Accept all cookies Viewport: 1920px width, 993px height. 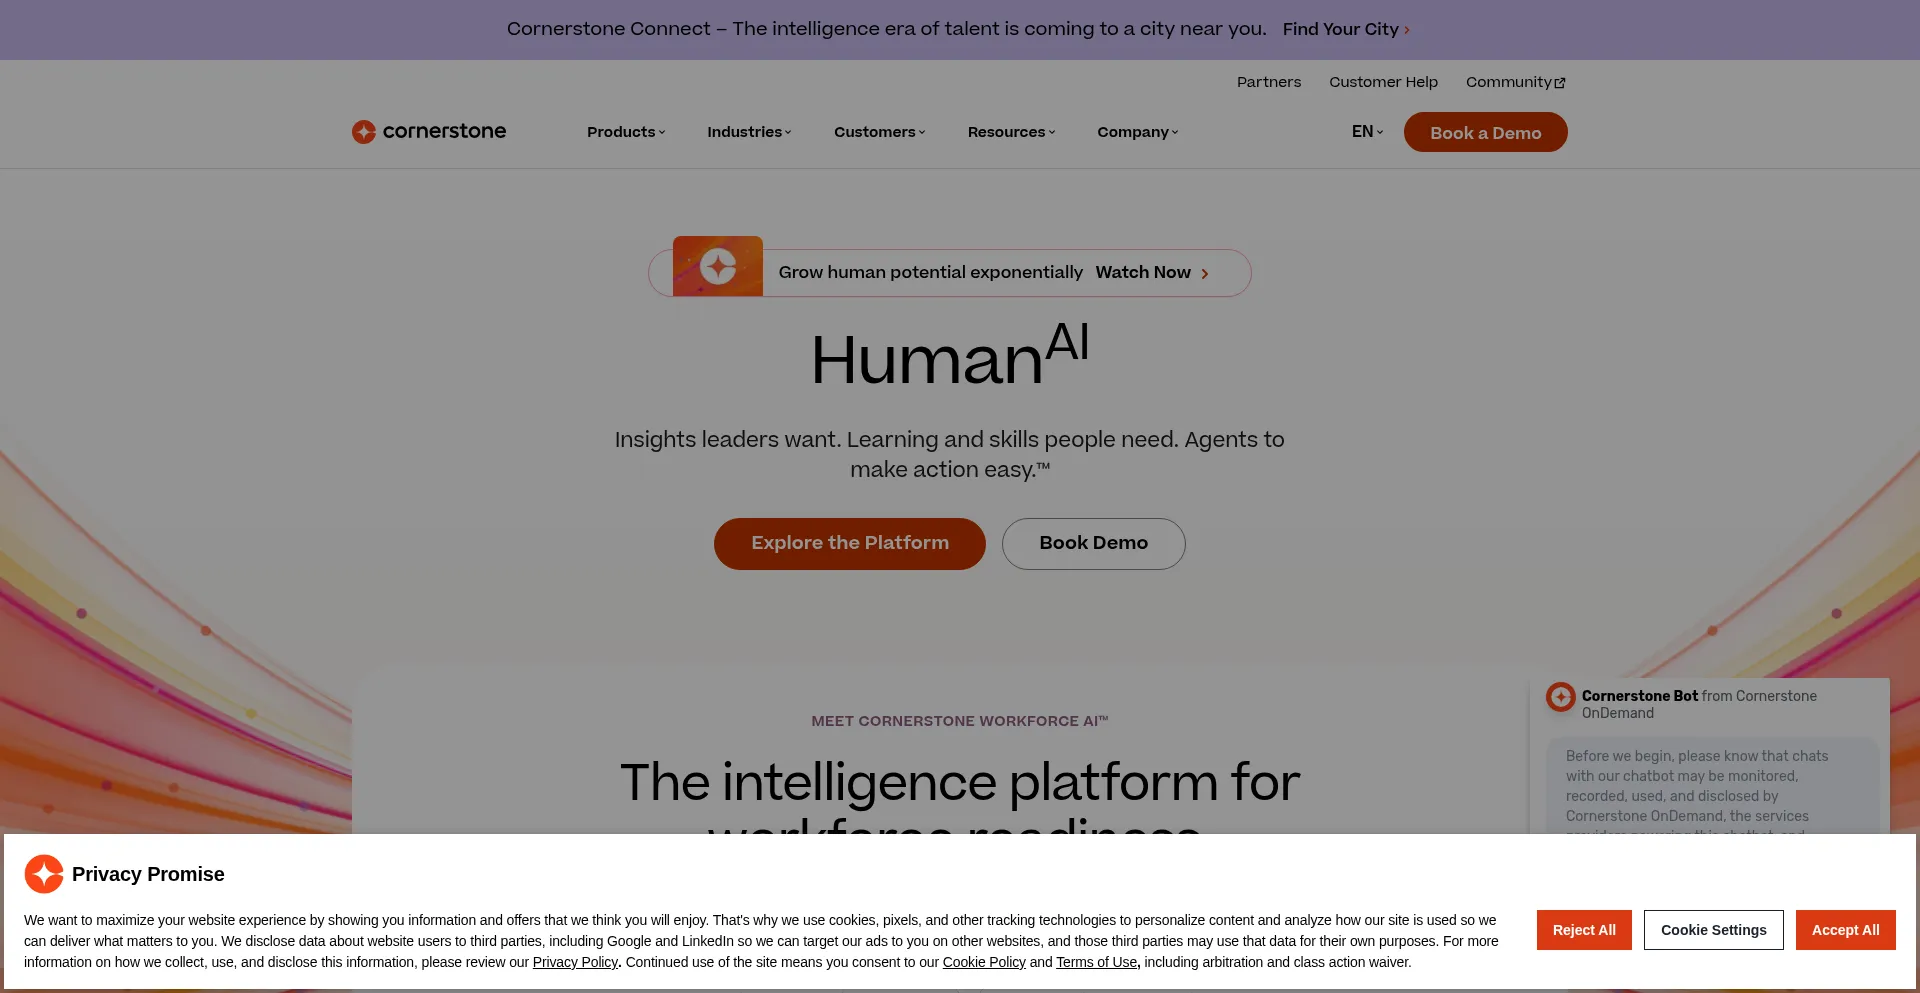(1846, 930)
